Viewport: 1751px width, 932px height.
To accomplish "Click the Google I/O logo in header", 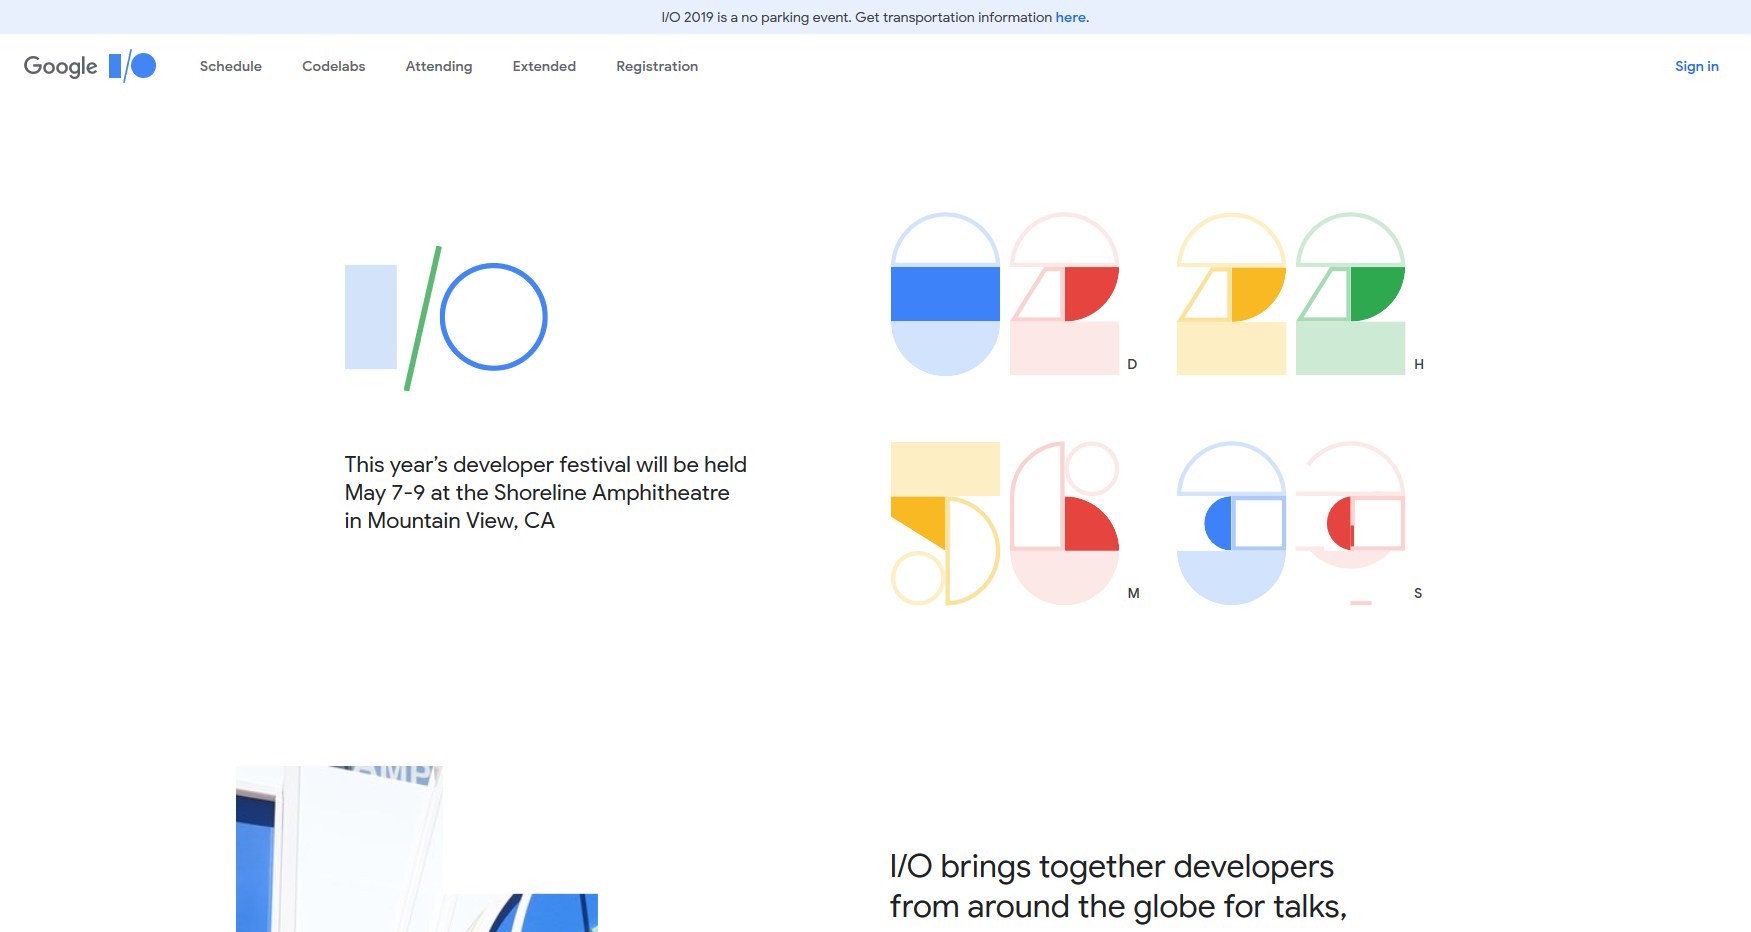I will click(x=90, y=66).
